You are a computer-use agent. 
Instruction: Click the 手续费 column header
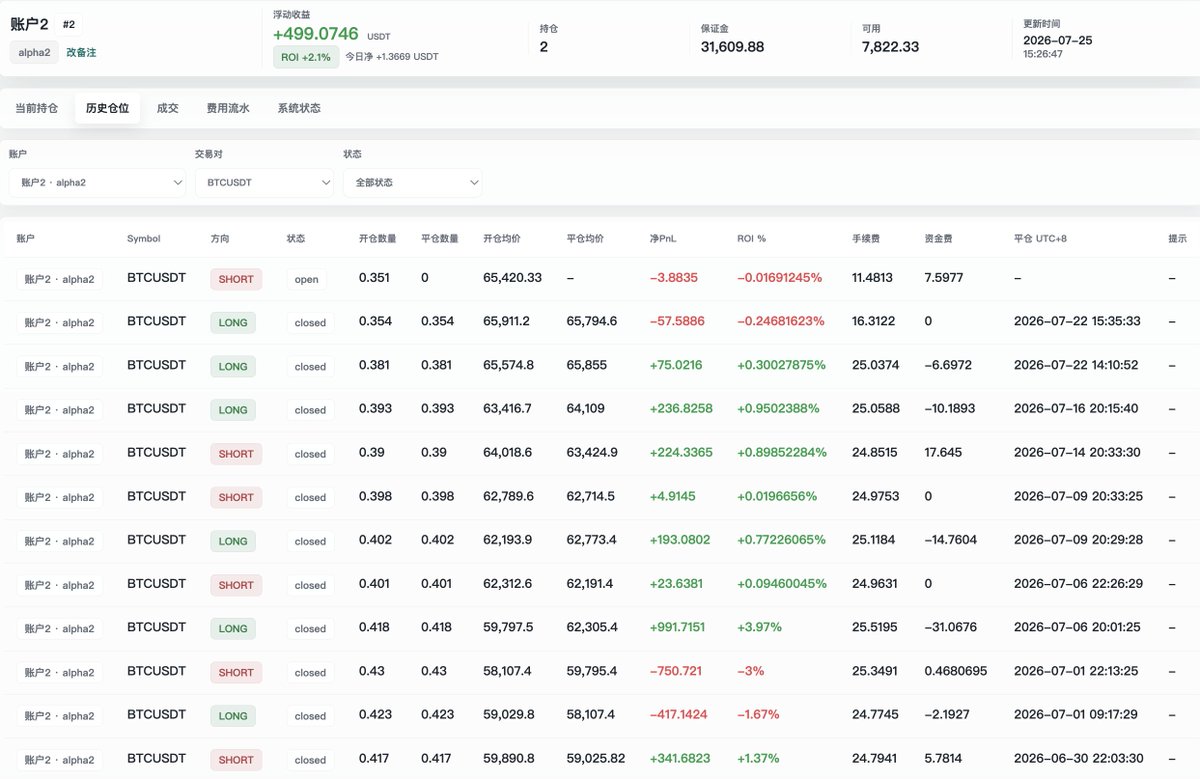pos(865,239)
